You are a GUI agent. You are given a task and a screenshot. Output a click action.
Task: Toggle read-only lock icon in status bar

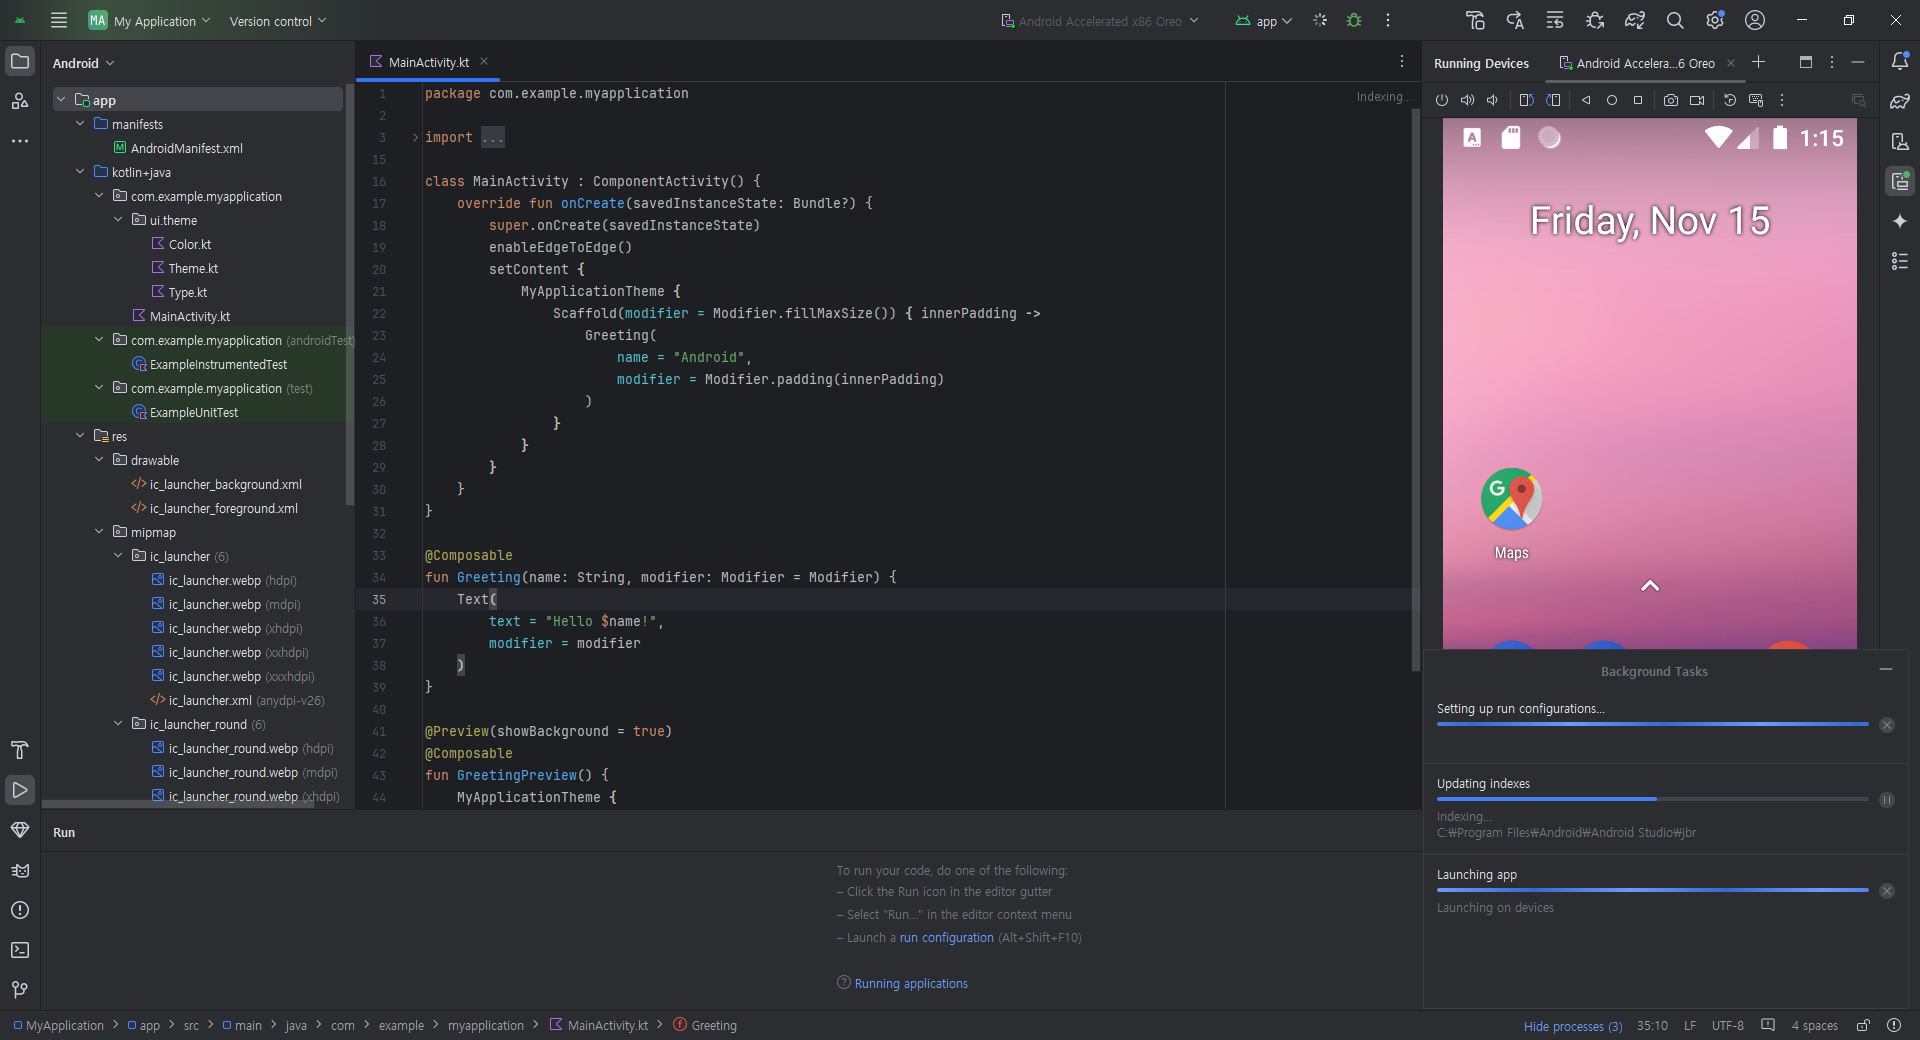click(1864, 1025)
